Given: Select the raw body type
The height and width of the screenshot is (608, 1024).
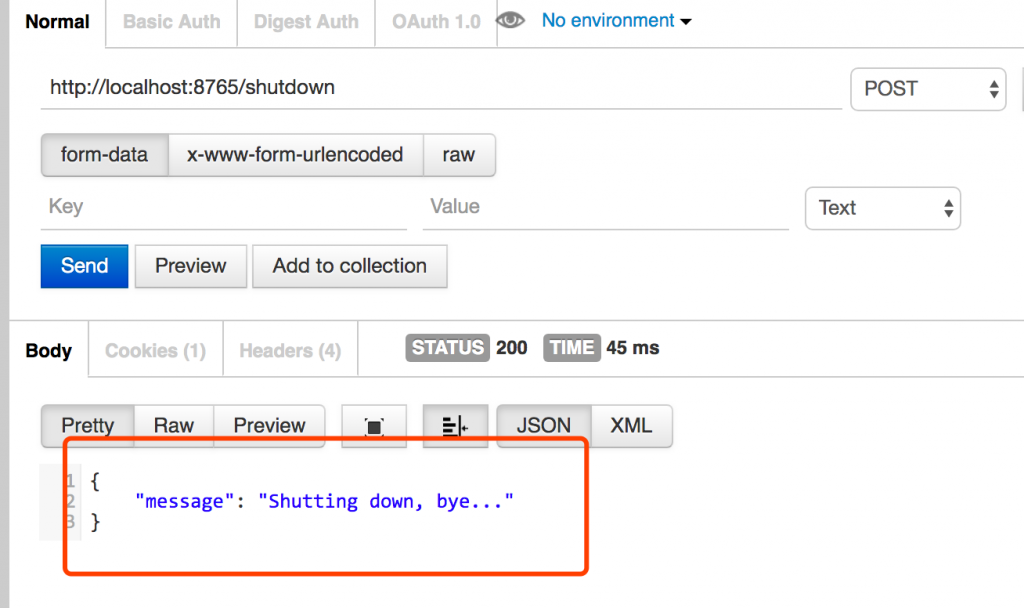Looking at the screenshot, I should [x=459, y=155].
